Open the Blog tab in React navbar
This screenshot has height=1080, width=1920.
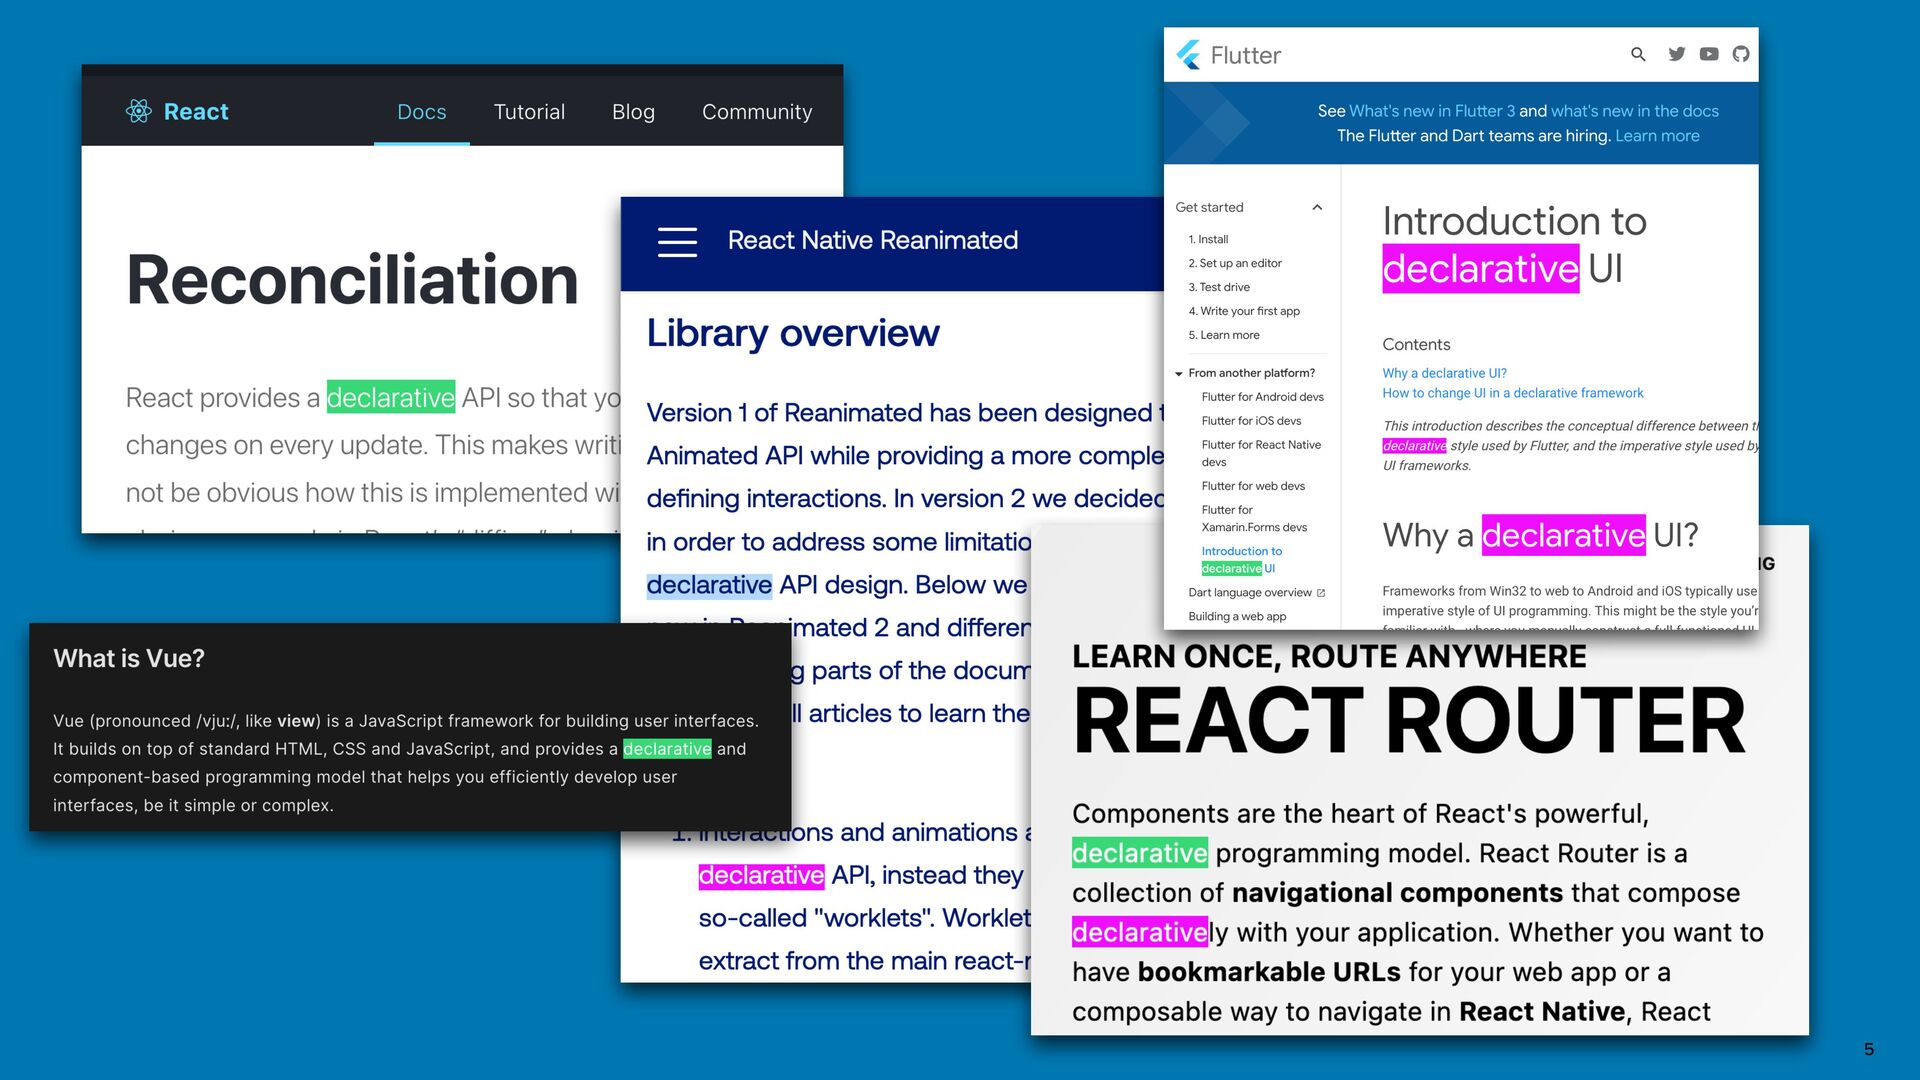(x=633, y=112)
